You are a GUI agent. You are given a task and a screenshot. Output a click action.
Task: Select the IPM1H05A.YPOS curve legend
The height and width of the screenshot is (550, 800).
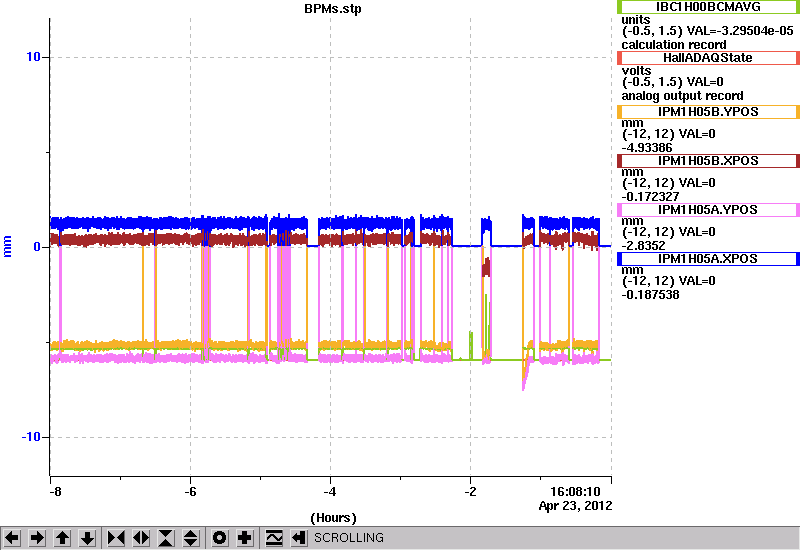708,210
